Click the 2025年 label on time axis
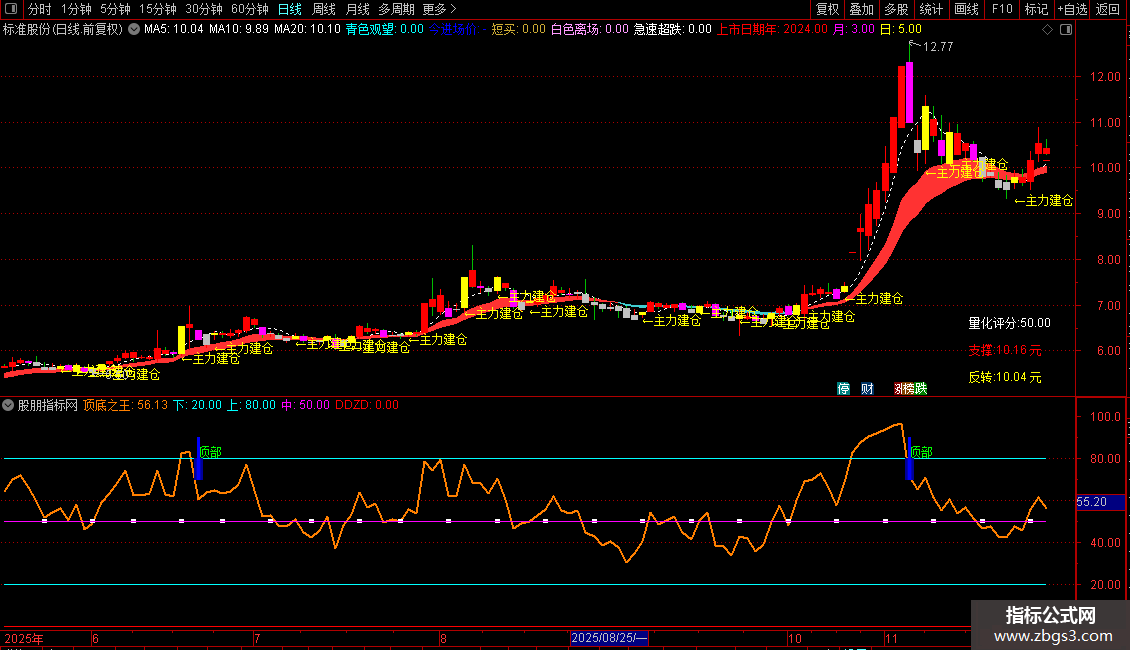Image resolution: width=1130 pixels, height=650 pixels. tap(24, 638)
